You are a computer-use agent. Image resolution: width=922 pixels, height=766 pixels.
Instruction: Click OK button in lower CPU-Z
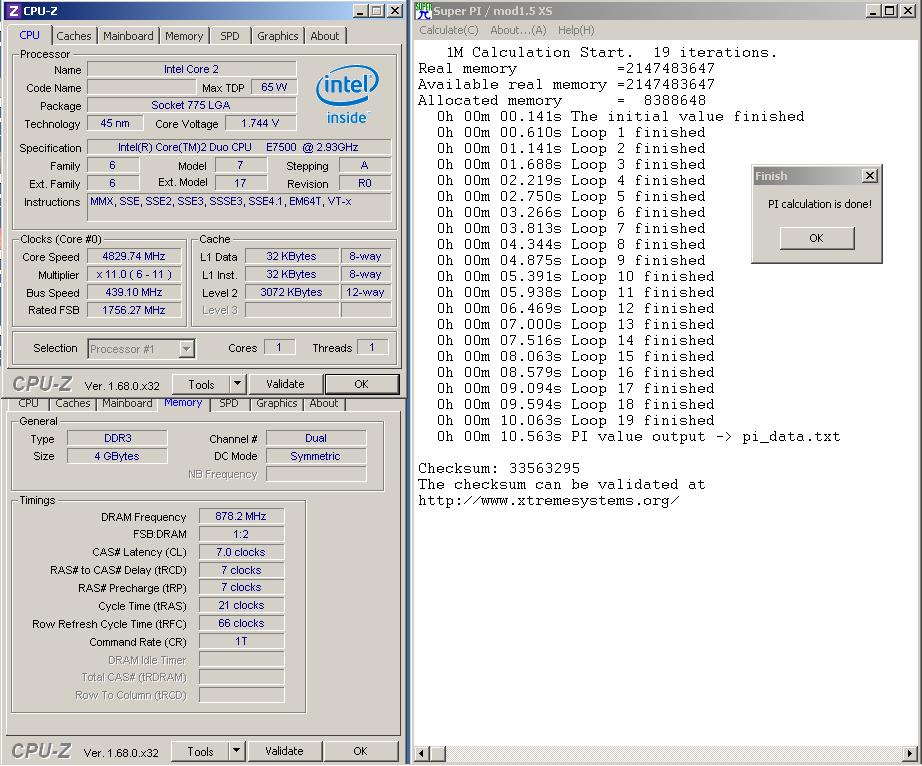coord(360,751)
